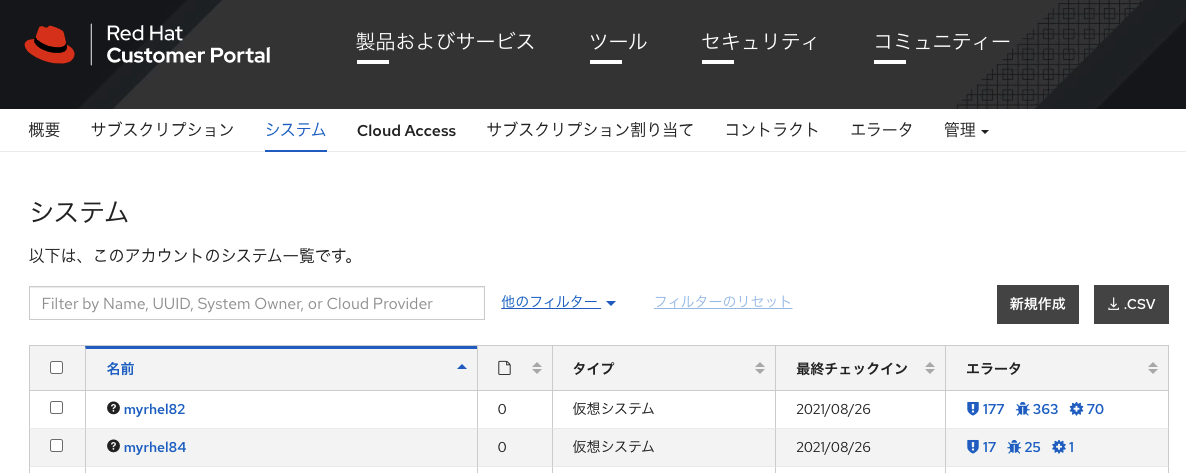This screenshot has height=473, width=1186.
Task: Open コントラクト tab
Action: click(772, 130)
